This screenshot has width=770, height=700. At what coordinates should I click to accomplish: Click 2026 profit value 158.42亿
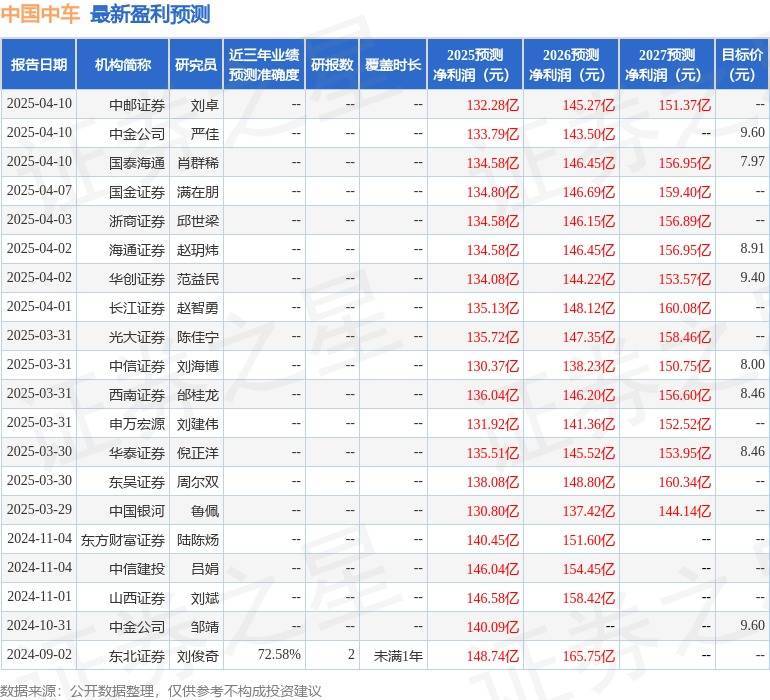coord(589,597)
